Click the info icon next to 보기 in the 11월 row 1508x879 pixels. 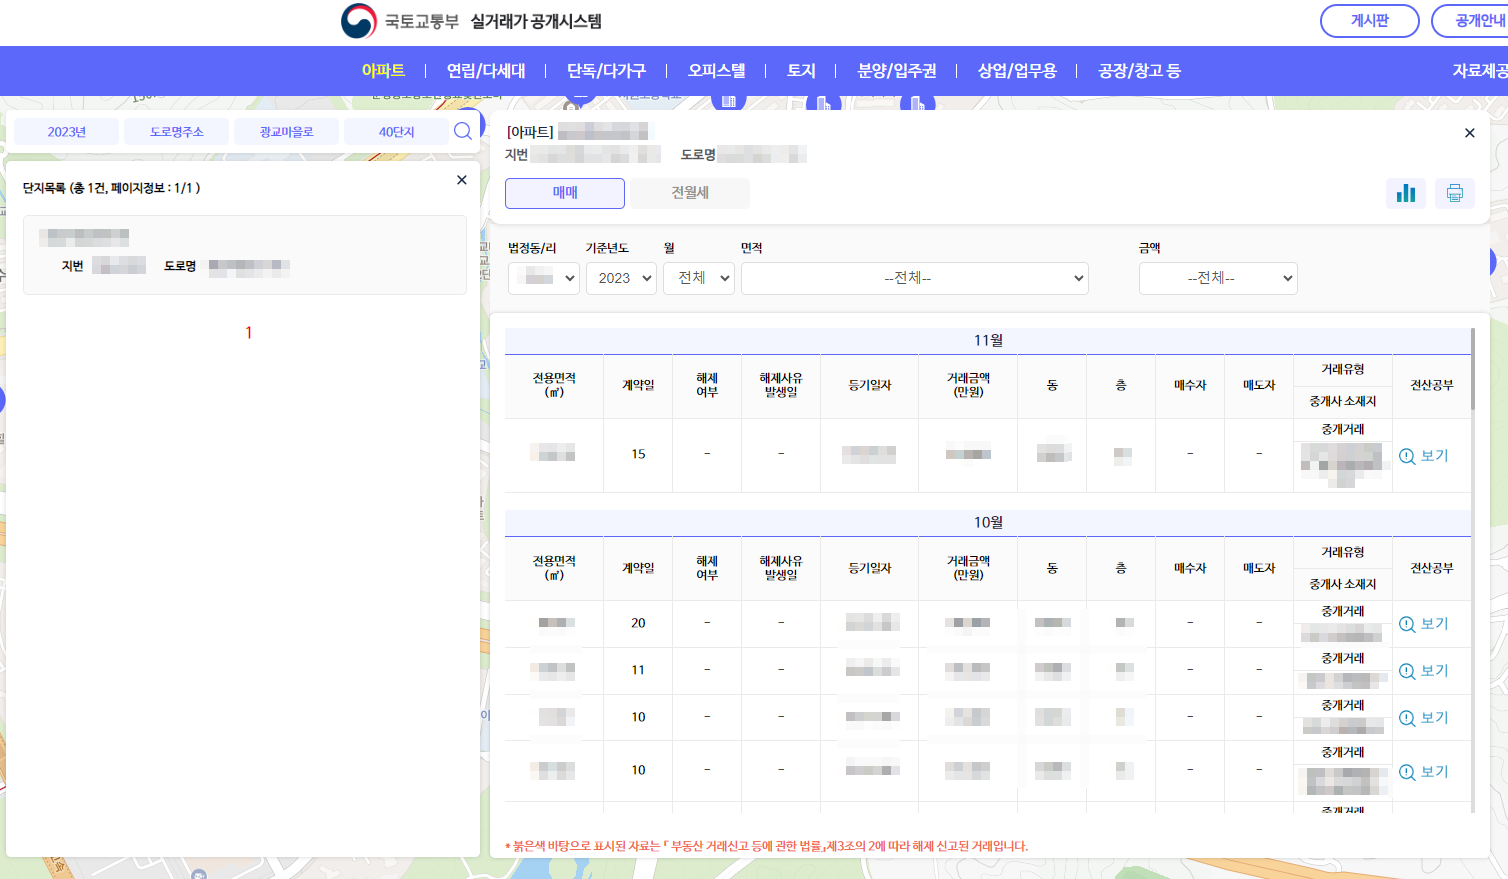(x=1407, y=455)
